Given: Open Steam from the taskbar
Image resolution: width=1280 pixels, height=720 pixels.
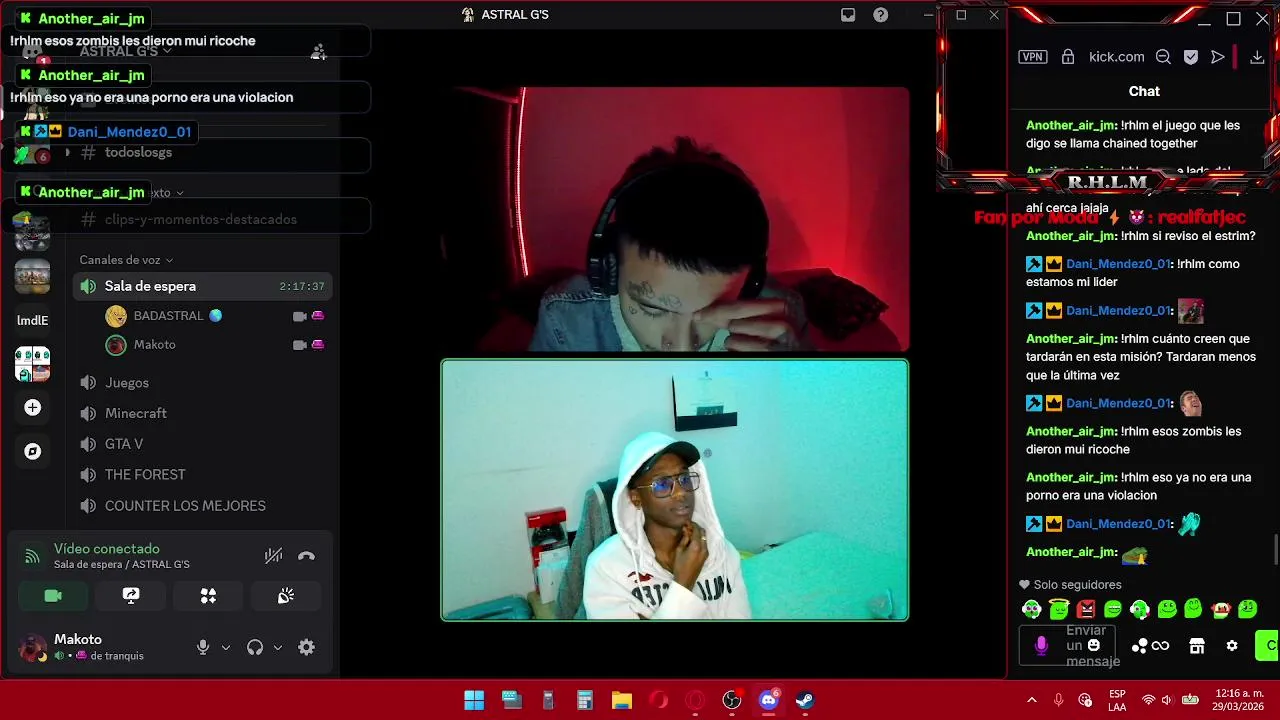Looking at the screenshot, I should (x=805, y=700).
